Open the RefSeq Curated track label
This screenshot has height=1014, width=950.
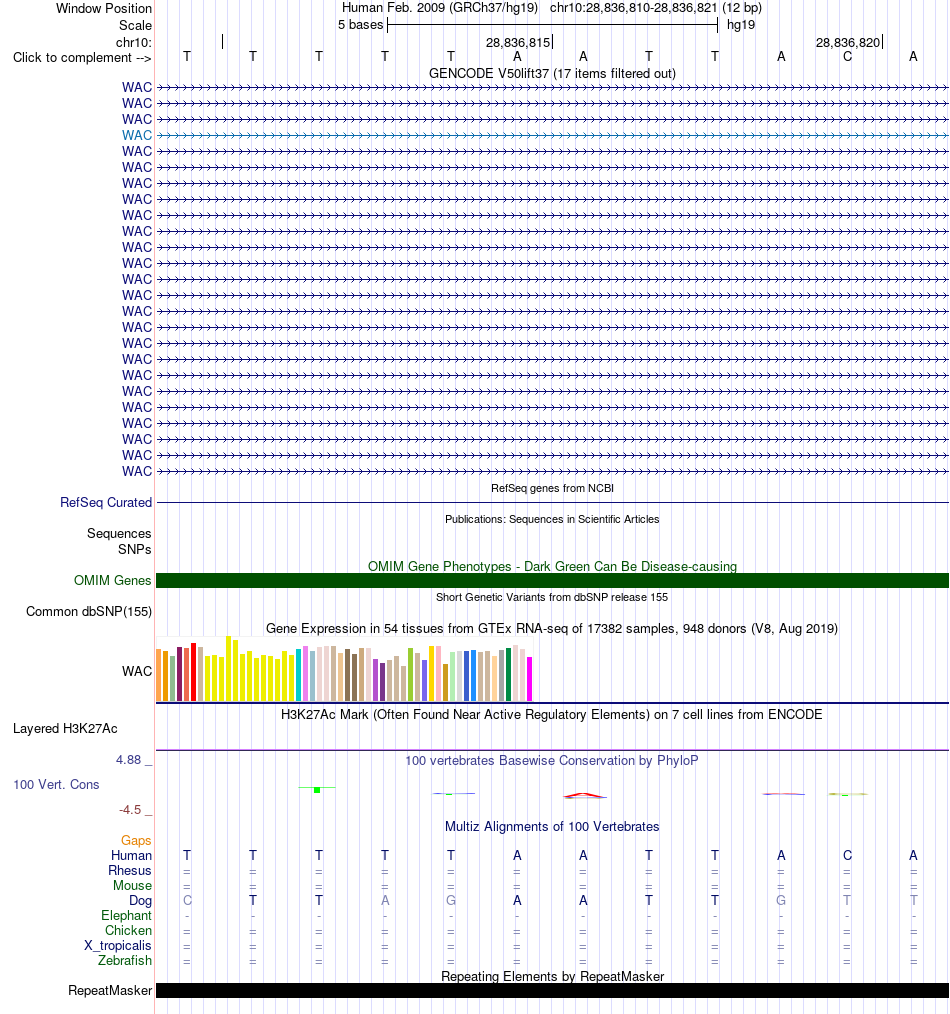(x=106, y=502)
